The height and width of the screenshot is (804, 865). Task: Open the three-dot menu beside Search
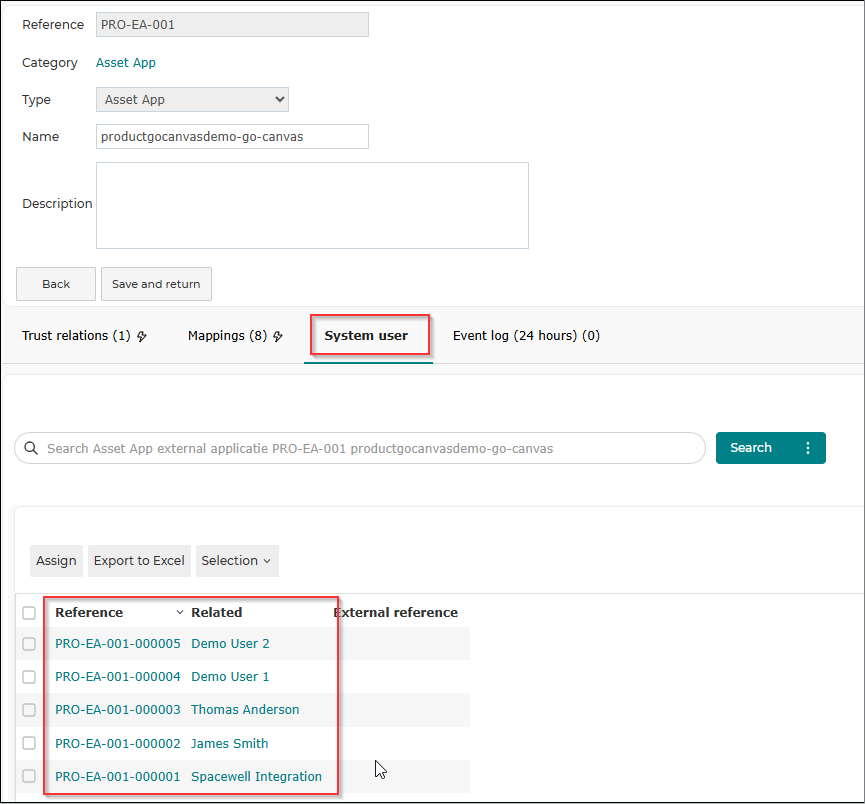point(808,448)
